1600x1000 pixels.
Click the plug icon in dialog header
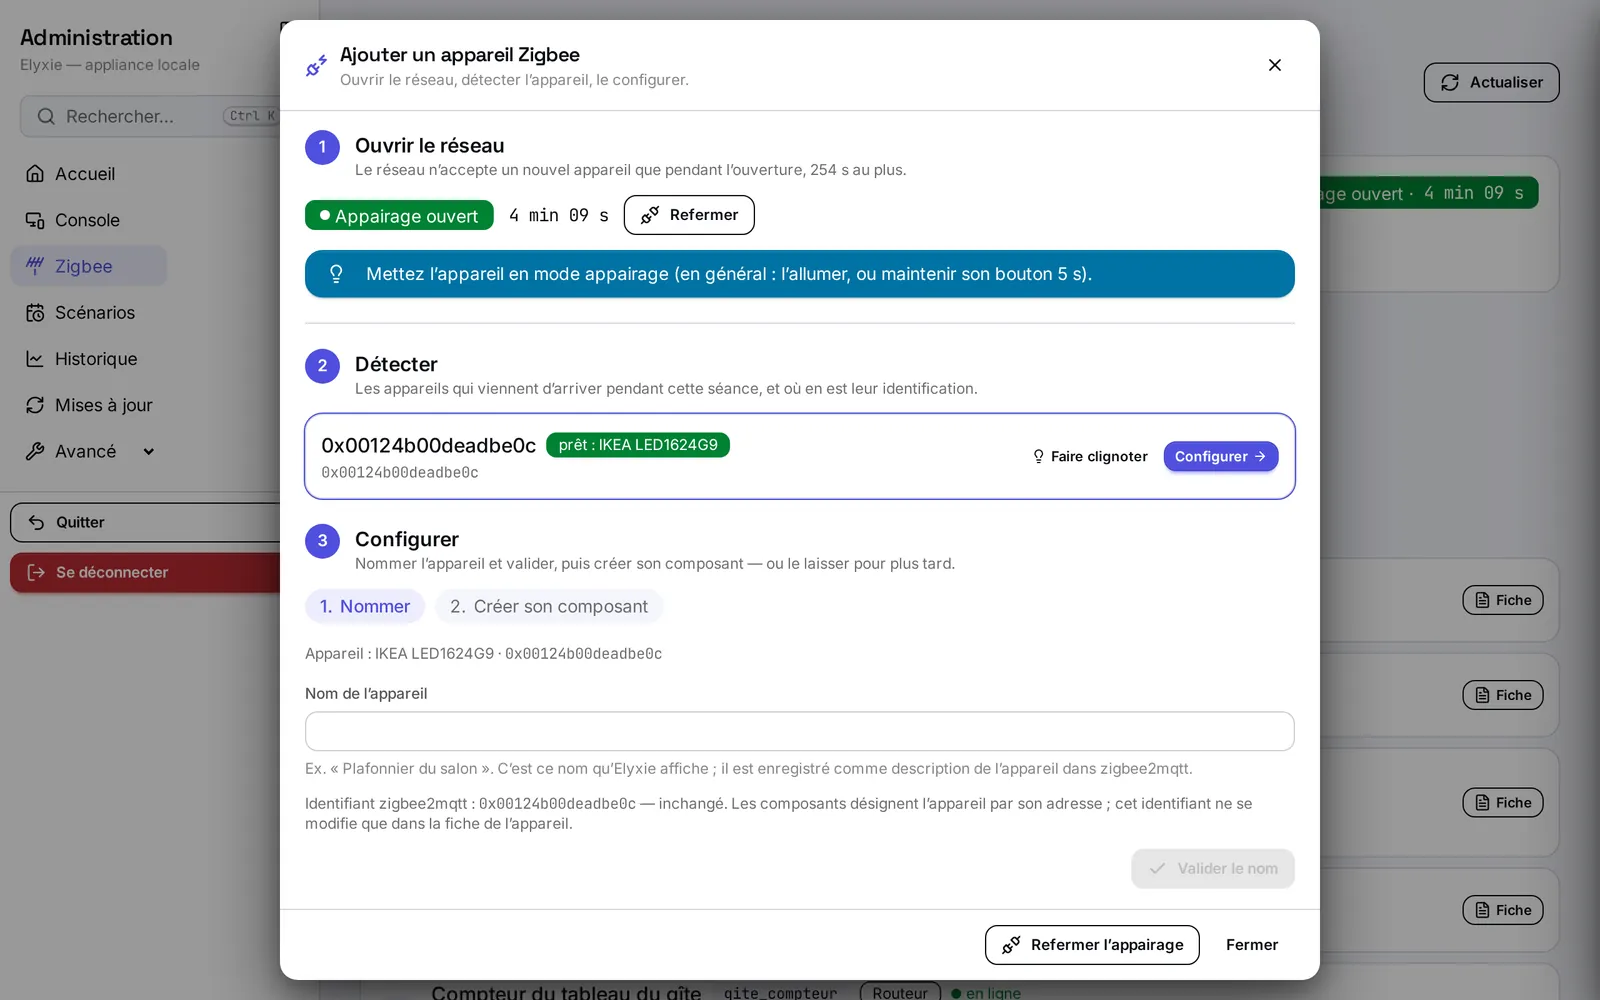pos(316,66)
